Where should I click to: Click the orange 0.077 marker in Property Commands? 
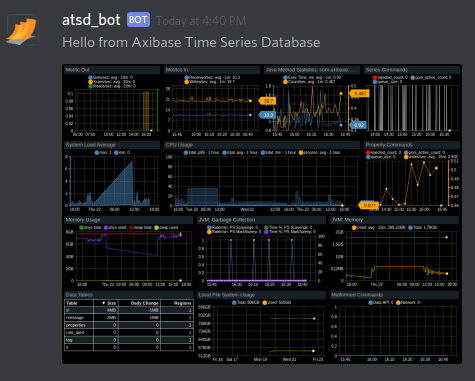click(368, 205)
